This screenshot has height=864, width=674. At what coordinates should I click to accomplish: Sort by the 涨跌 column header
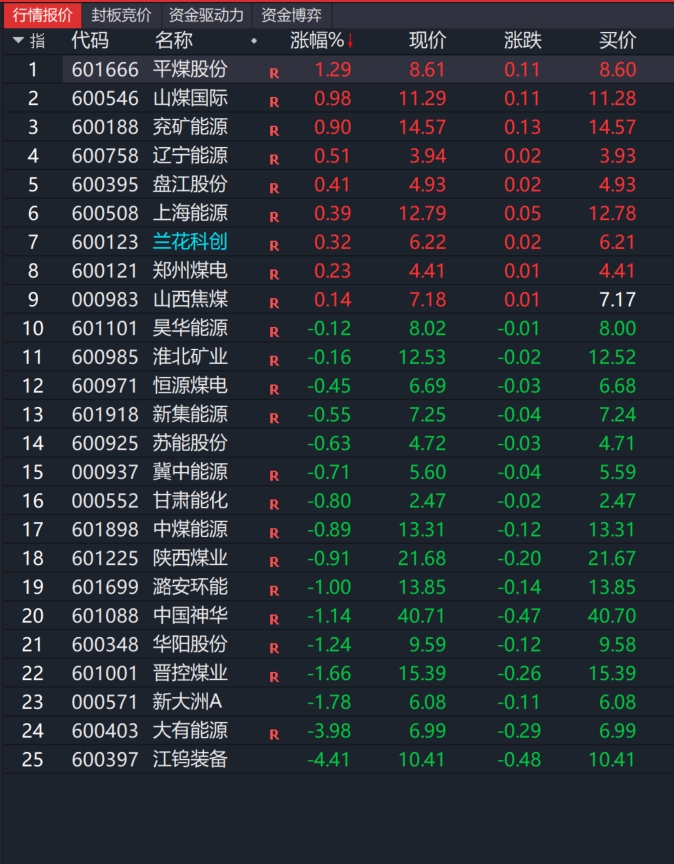point(523,40)
